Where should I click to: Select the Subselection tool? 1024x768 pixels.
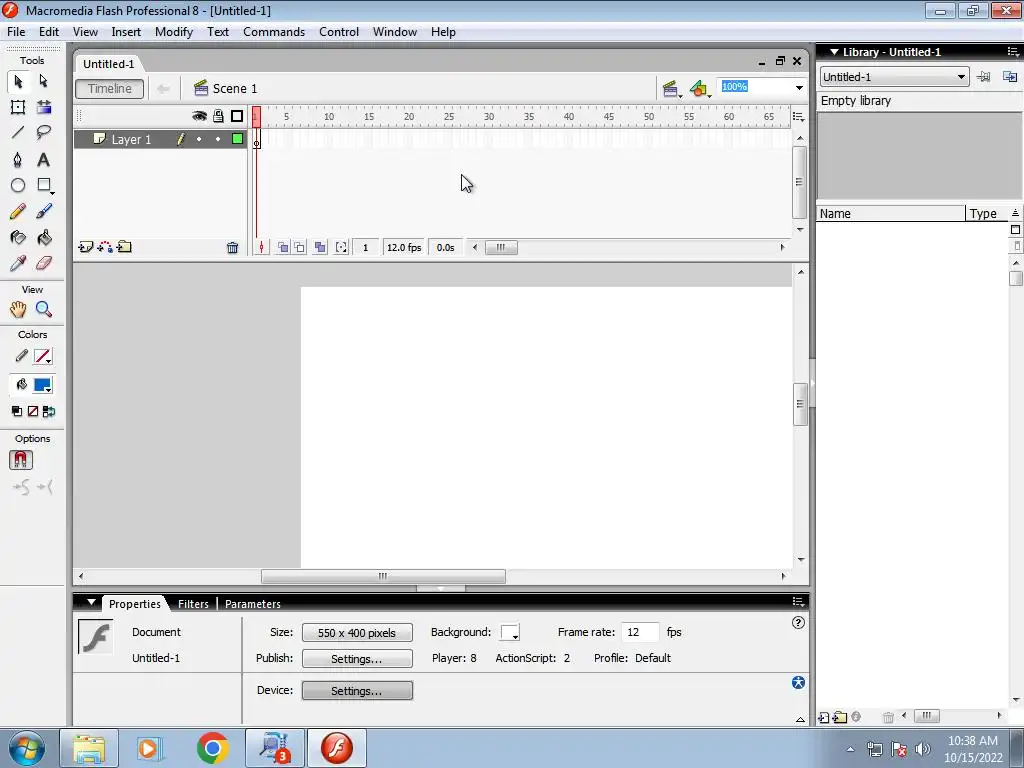44,81
